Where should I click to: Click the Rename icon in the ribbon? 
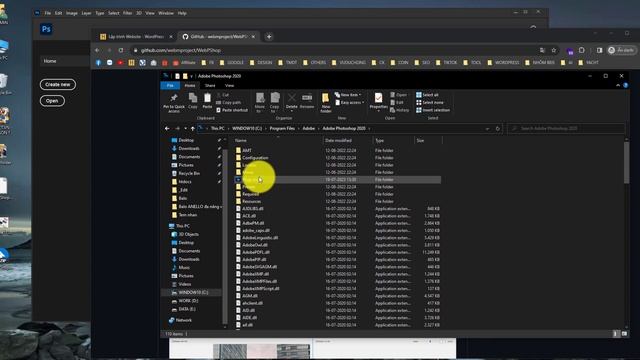pos(307,100)
